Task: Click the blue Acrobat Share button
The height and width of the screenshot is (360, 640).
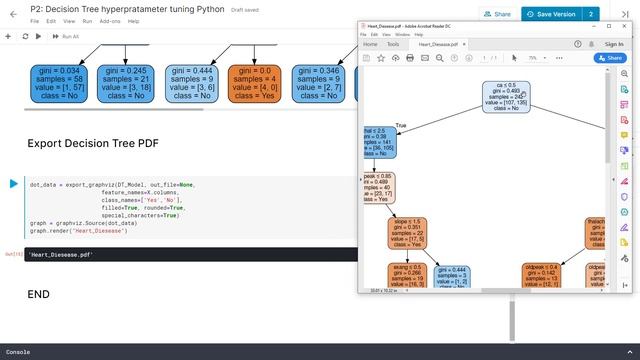Action: click(610, 58)
